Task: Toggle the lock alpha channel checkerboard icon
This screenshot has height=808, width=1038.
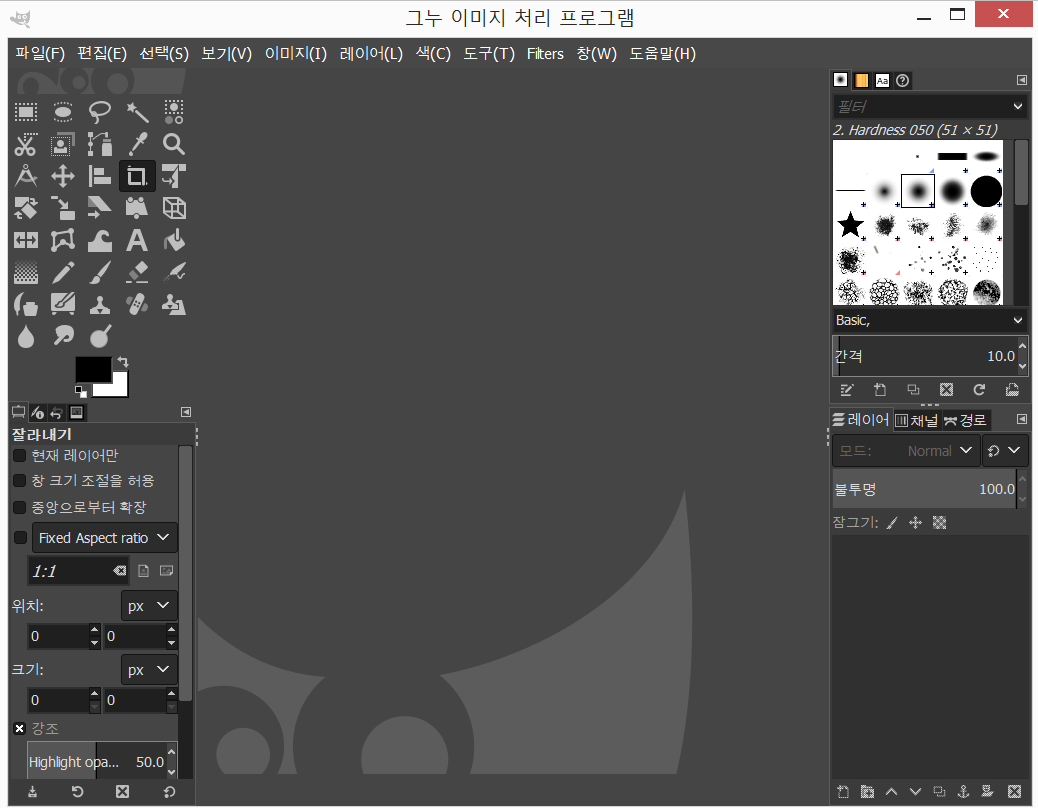Action: point(939,523)
